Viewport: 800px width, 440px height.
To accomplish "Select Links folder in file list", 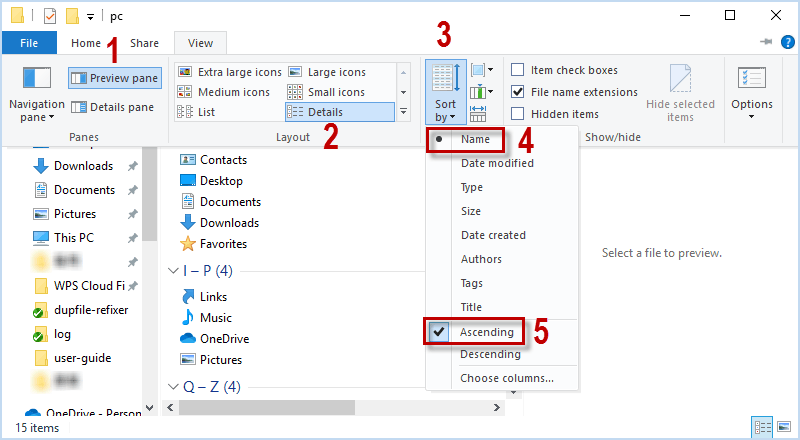I will tap(204, 297).
